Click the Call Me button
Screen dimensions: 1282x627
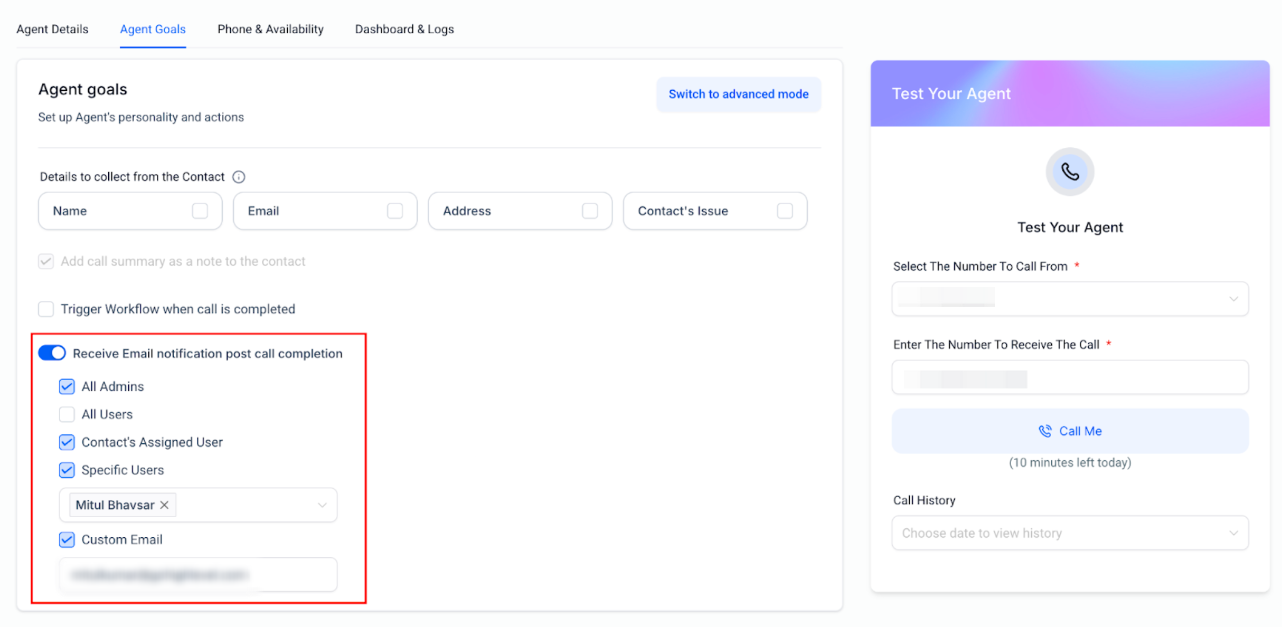(1070, 431)
